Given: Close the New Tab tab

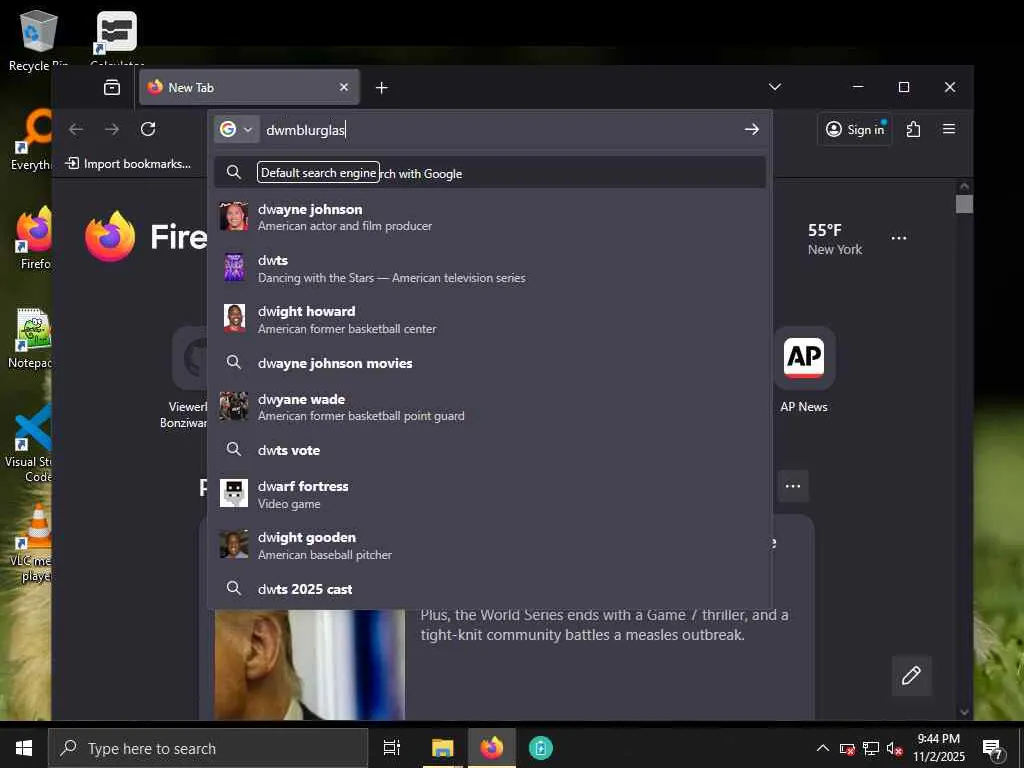Looking at the screenshot, I should pyautogui.click(x=344, y=88).
